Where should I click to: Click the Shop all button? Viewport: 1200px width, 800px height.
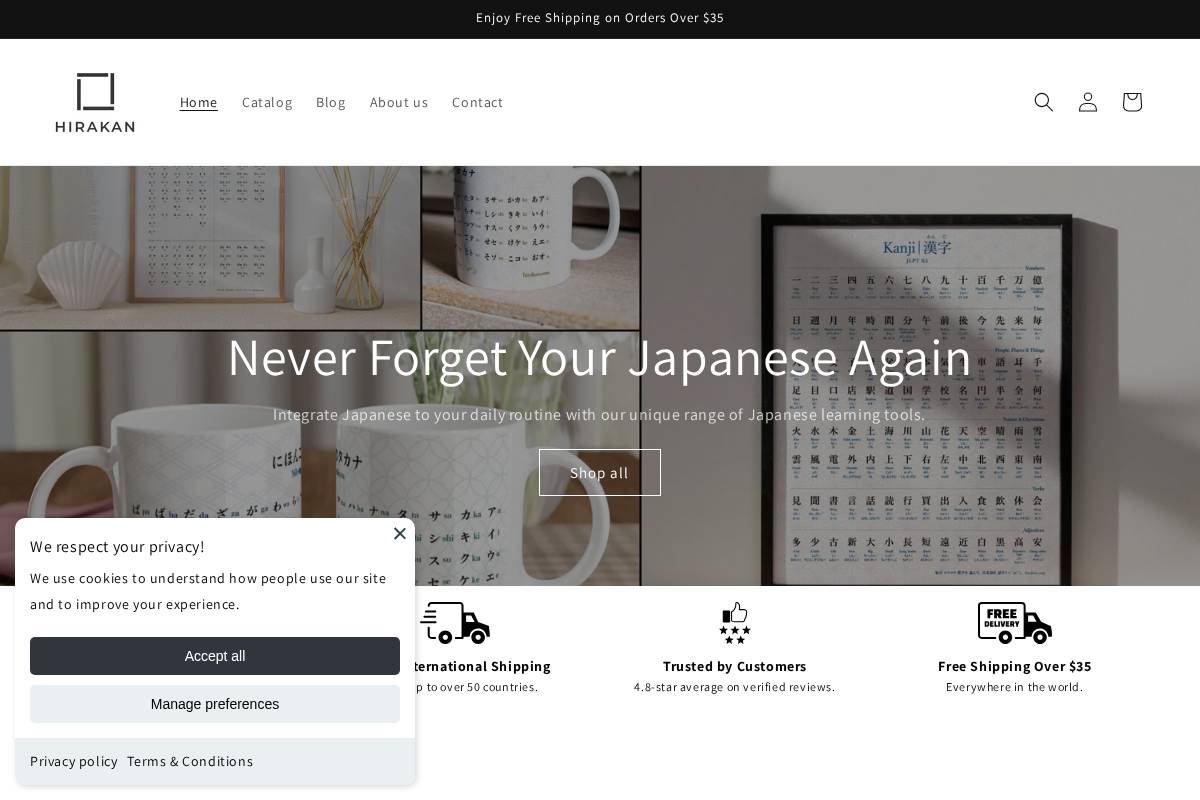[599, 472]
